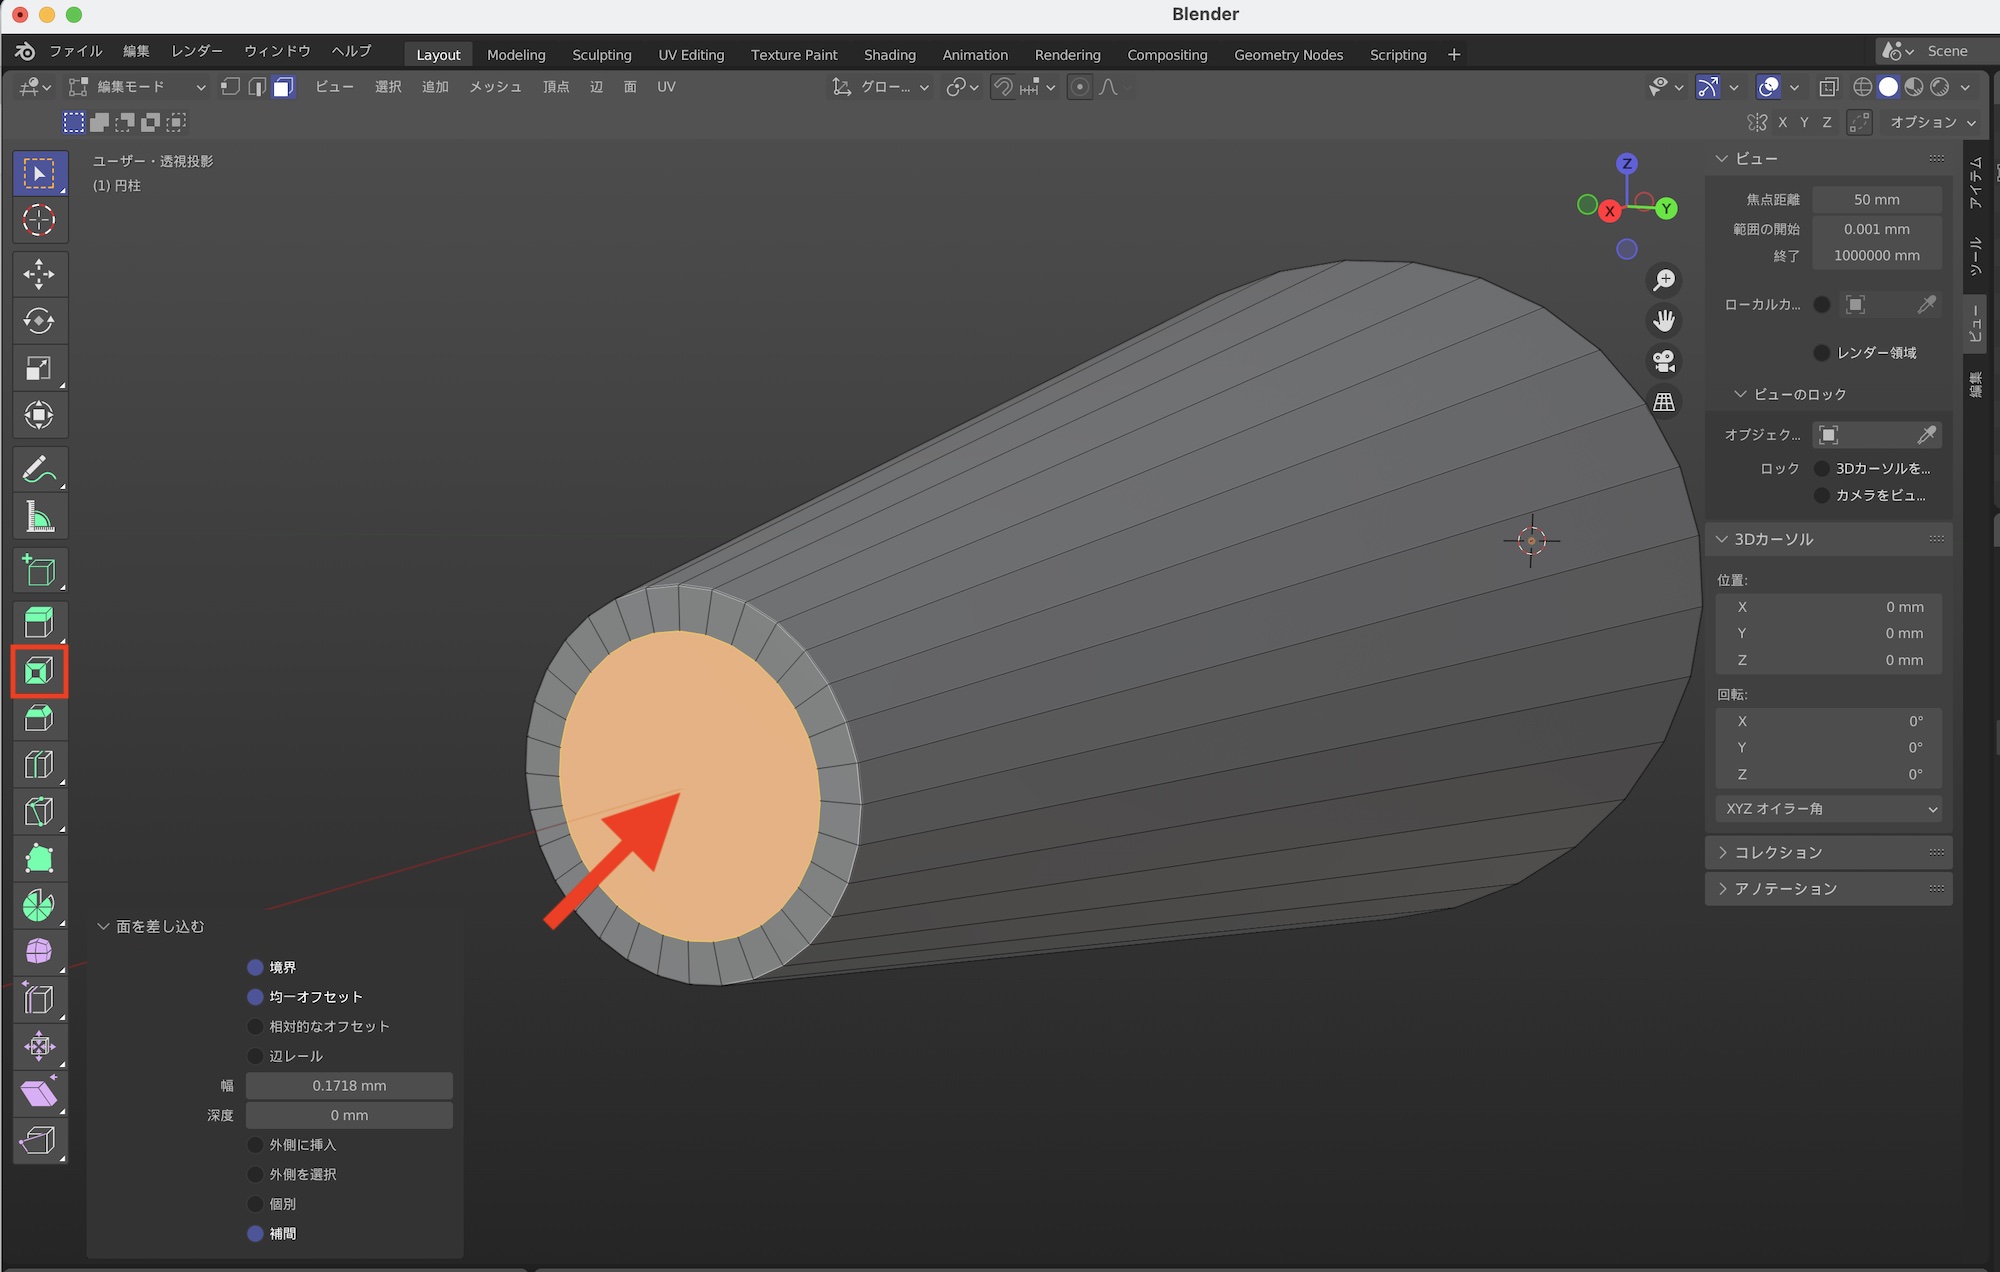
Task: Select the Loop Cut tool
Action: (39, 765)
